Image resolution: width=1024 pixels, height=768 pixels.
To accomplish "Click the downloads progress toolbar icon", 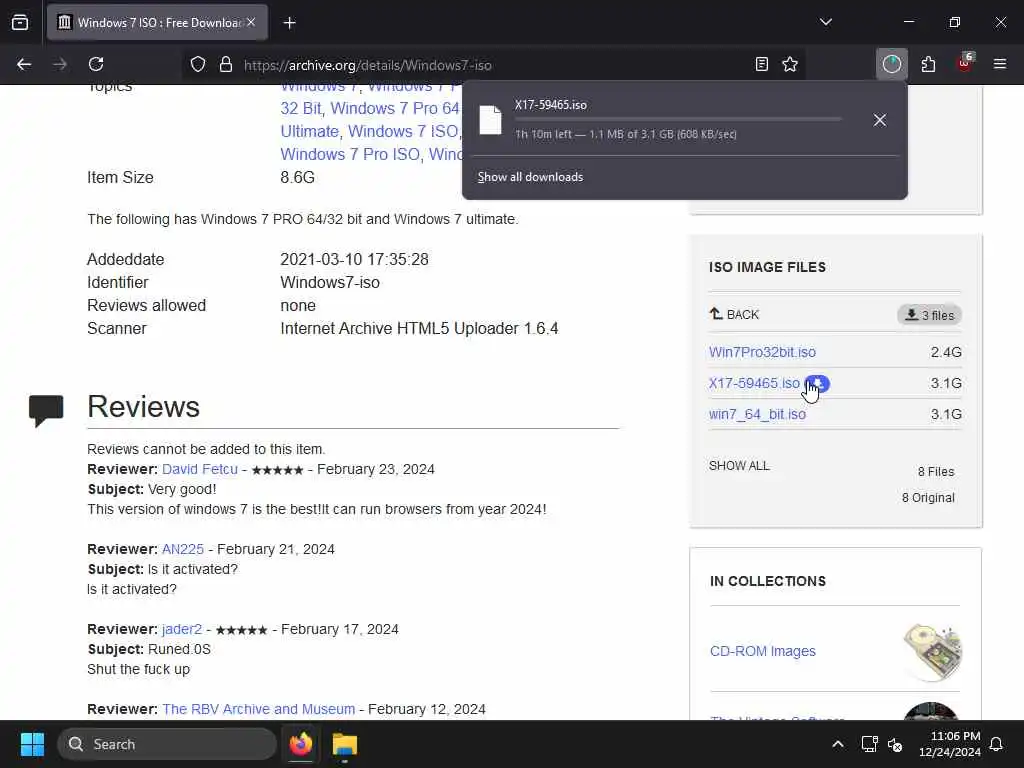I will tap(891, 64).
